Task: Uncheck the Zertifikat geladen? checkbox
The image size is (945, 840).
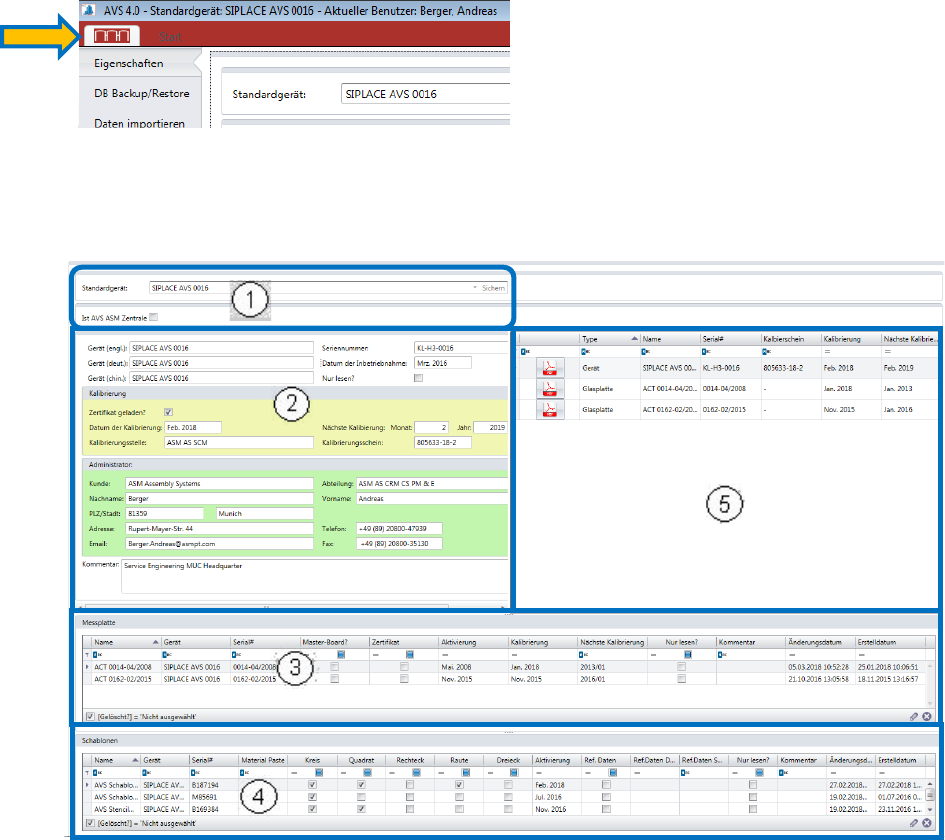Action: point(168,412)
